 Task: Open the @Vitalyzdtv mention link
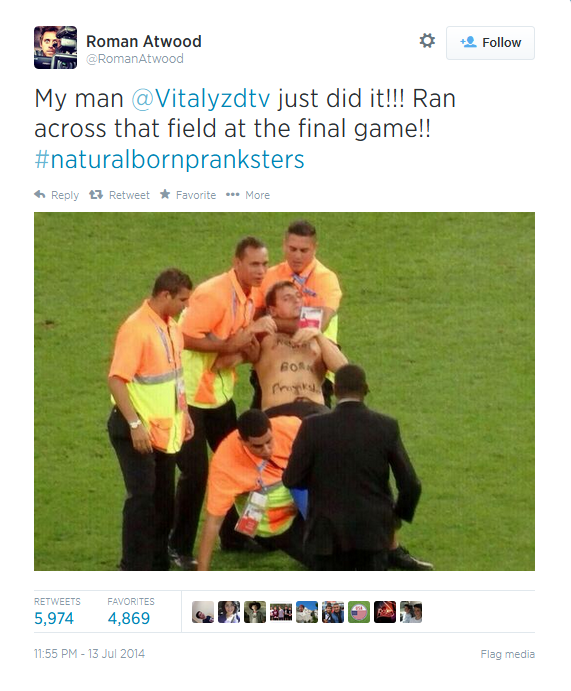tap(201, 98)
